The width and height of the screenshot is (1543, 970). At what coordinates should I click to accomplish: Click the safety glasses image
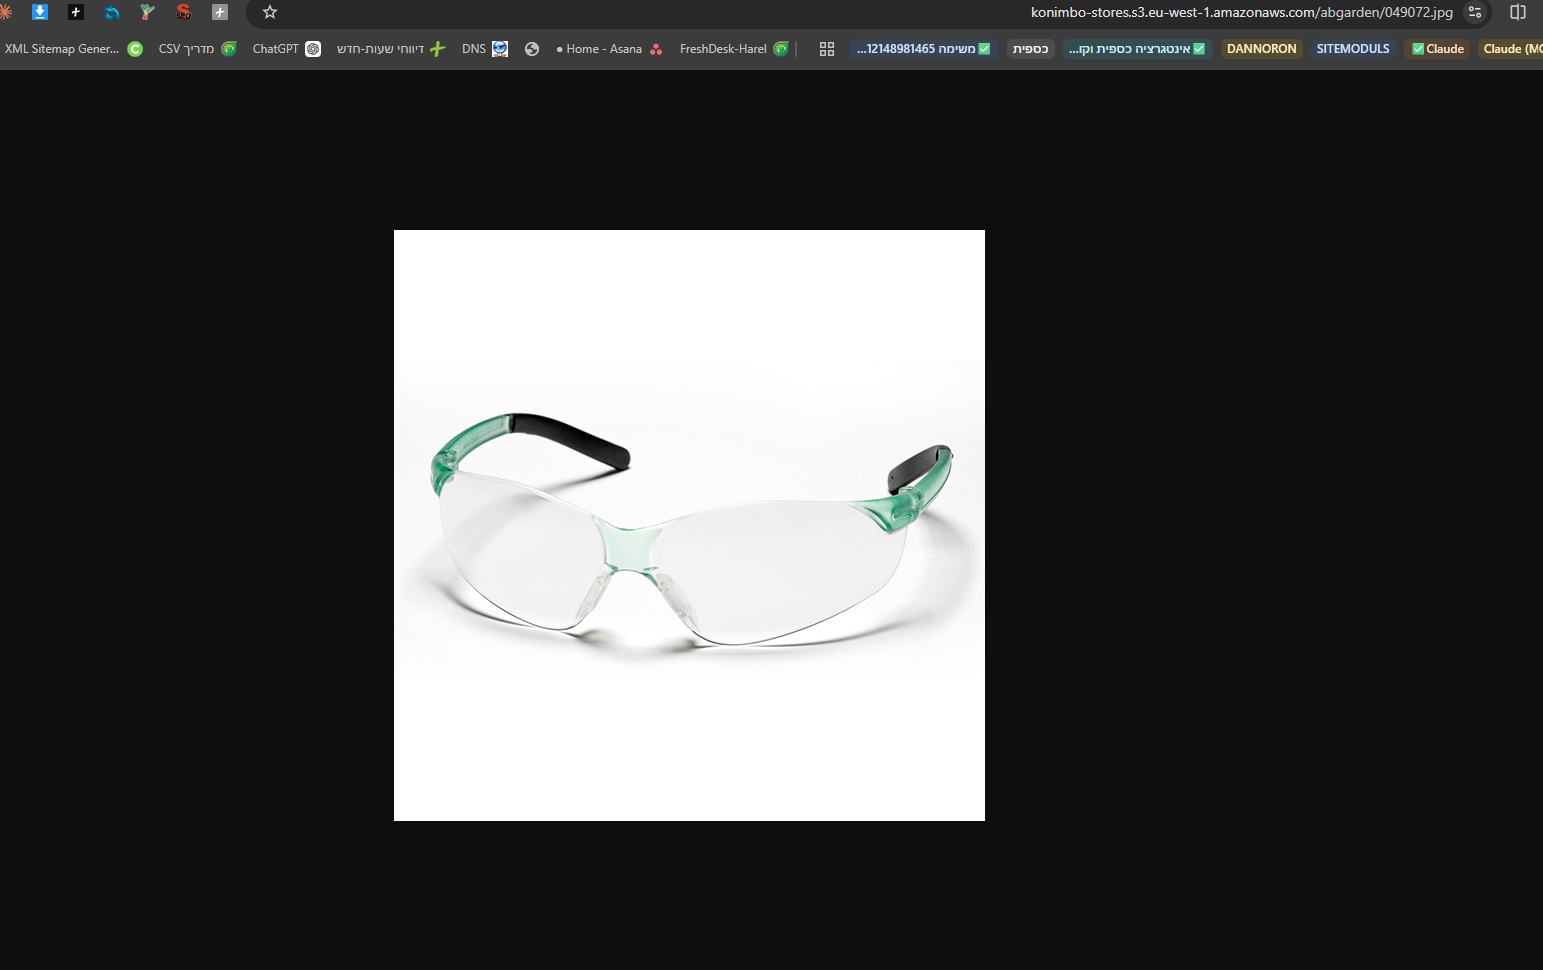click(689, 525)
